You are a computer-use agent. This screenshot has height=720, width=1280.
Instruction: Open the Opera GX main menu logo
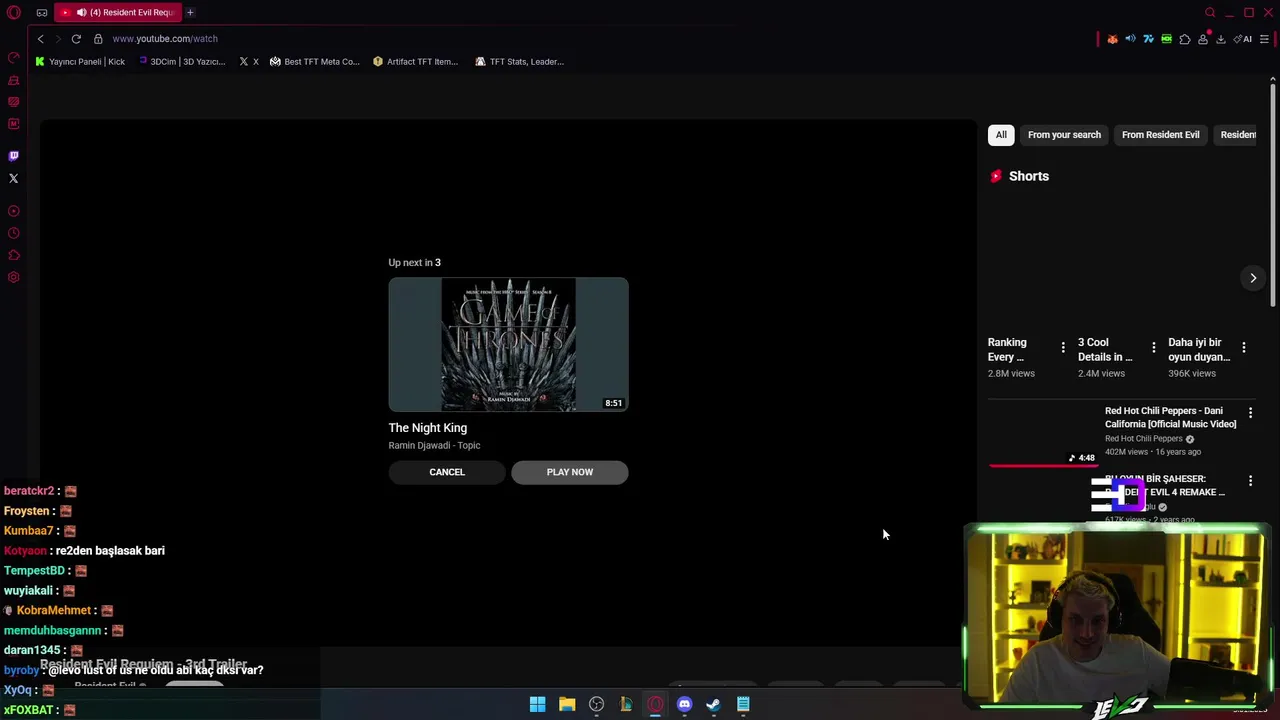coord(14,12)
